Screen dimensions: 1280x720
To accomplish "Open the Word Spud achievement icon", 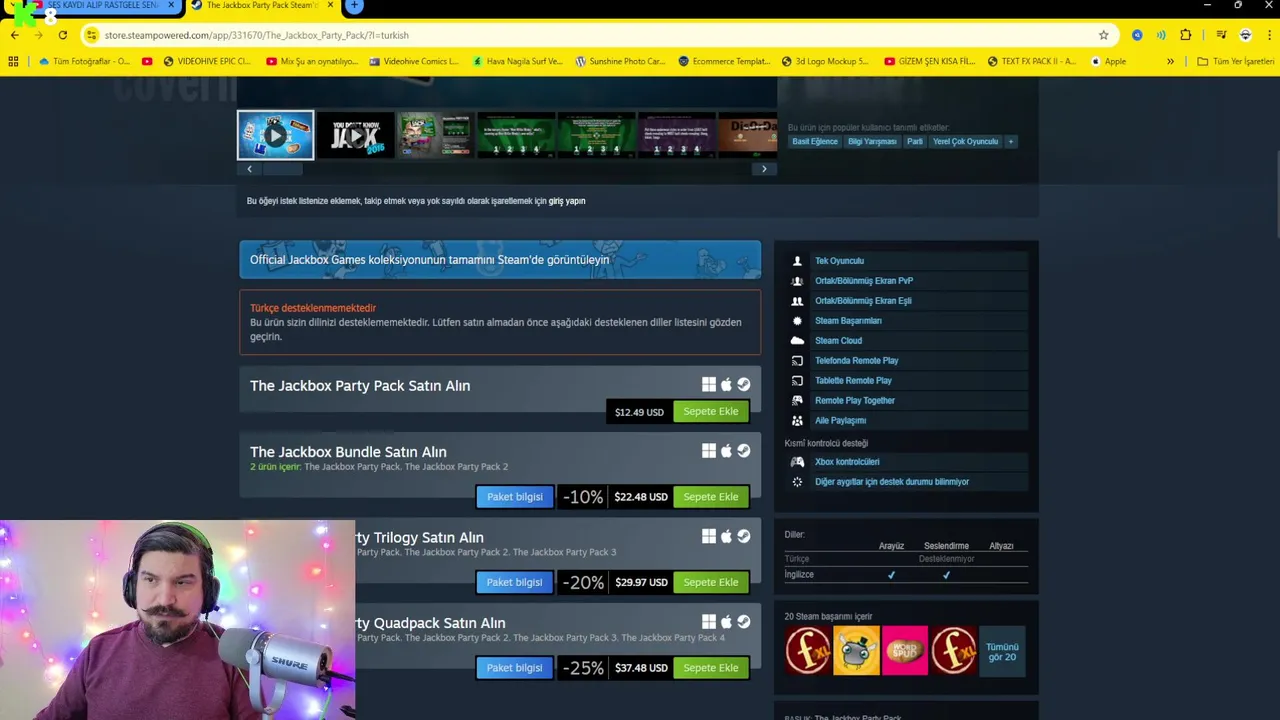I will click(904, 650).
